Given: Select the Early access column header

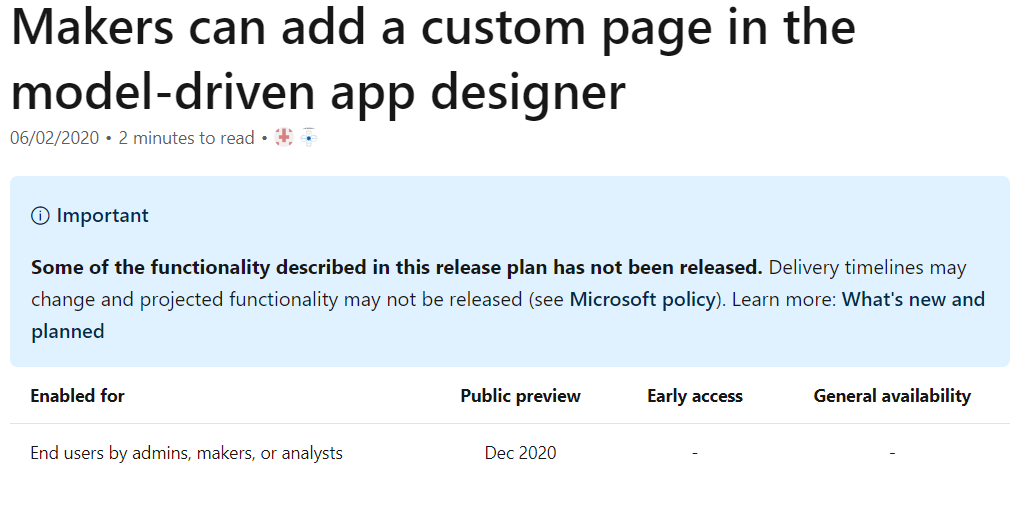Looking at the screenshot, I should (x=695, y=396).
